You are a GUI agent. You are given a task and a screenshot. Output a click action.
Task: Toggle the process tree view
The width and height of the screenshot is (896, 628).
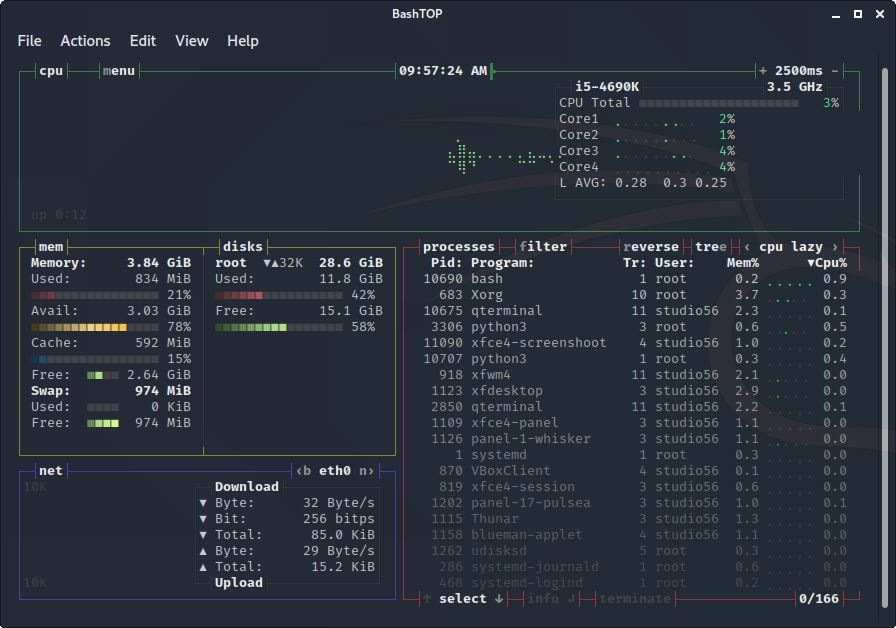tap(710, 247)
